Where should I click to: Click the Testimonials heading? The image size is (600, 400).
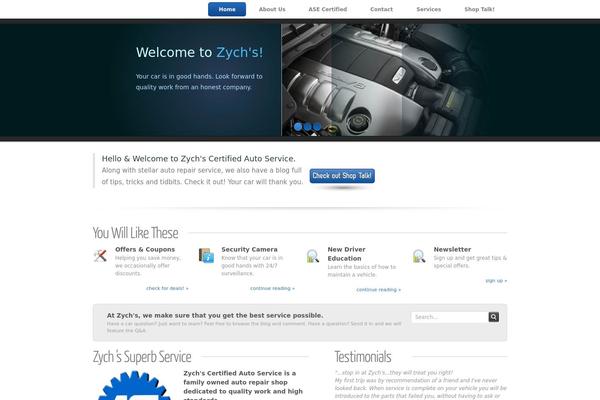pyautogui.click(x=363, y=357)
